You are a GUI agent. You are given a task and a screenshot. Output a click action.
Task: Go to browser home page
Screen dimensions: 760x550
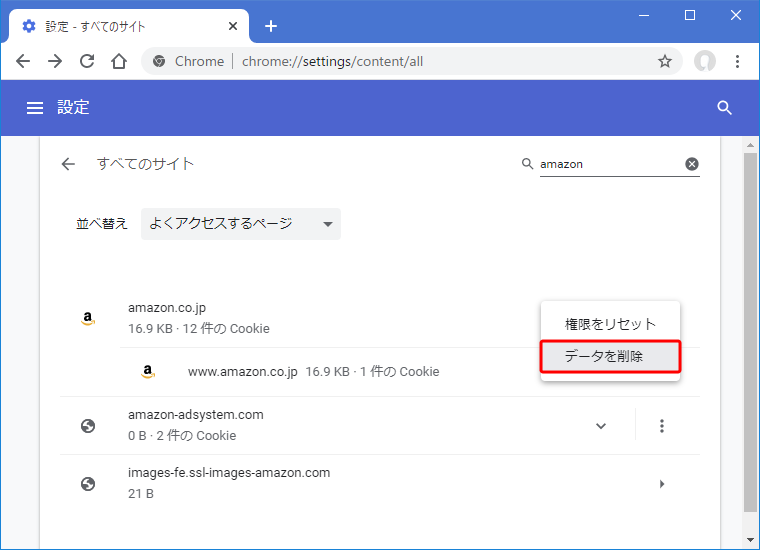click(119, 61)
